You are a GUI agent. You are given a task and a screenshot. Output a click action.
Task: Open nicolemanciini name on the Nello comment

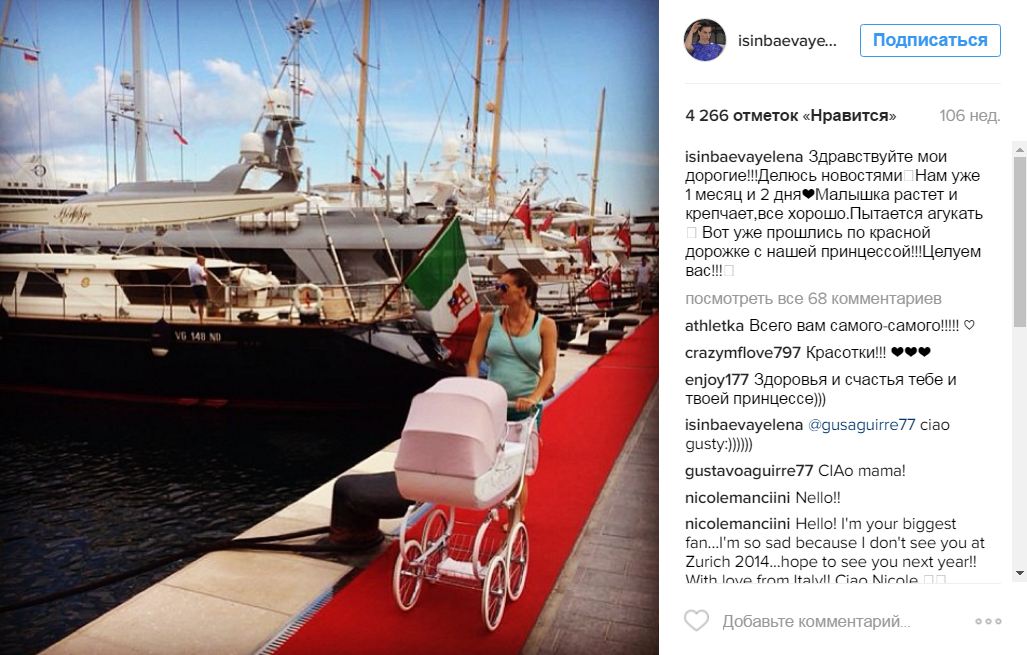click(x=738, y=498)
